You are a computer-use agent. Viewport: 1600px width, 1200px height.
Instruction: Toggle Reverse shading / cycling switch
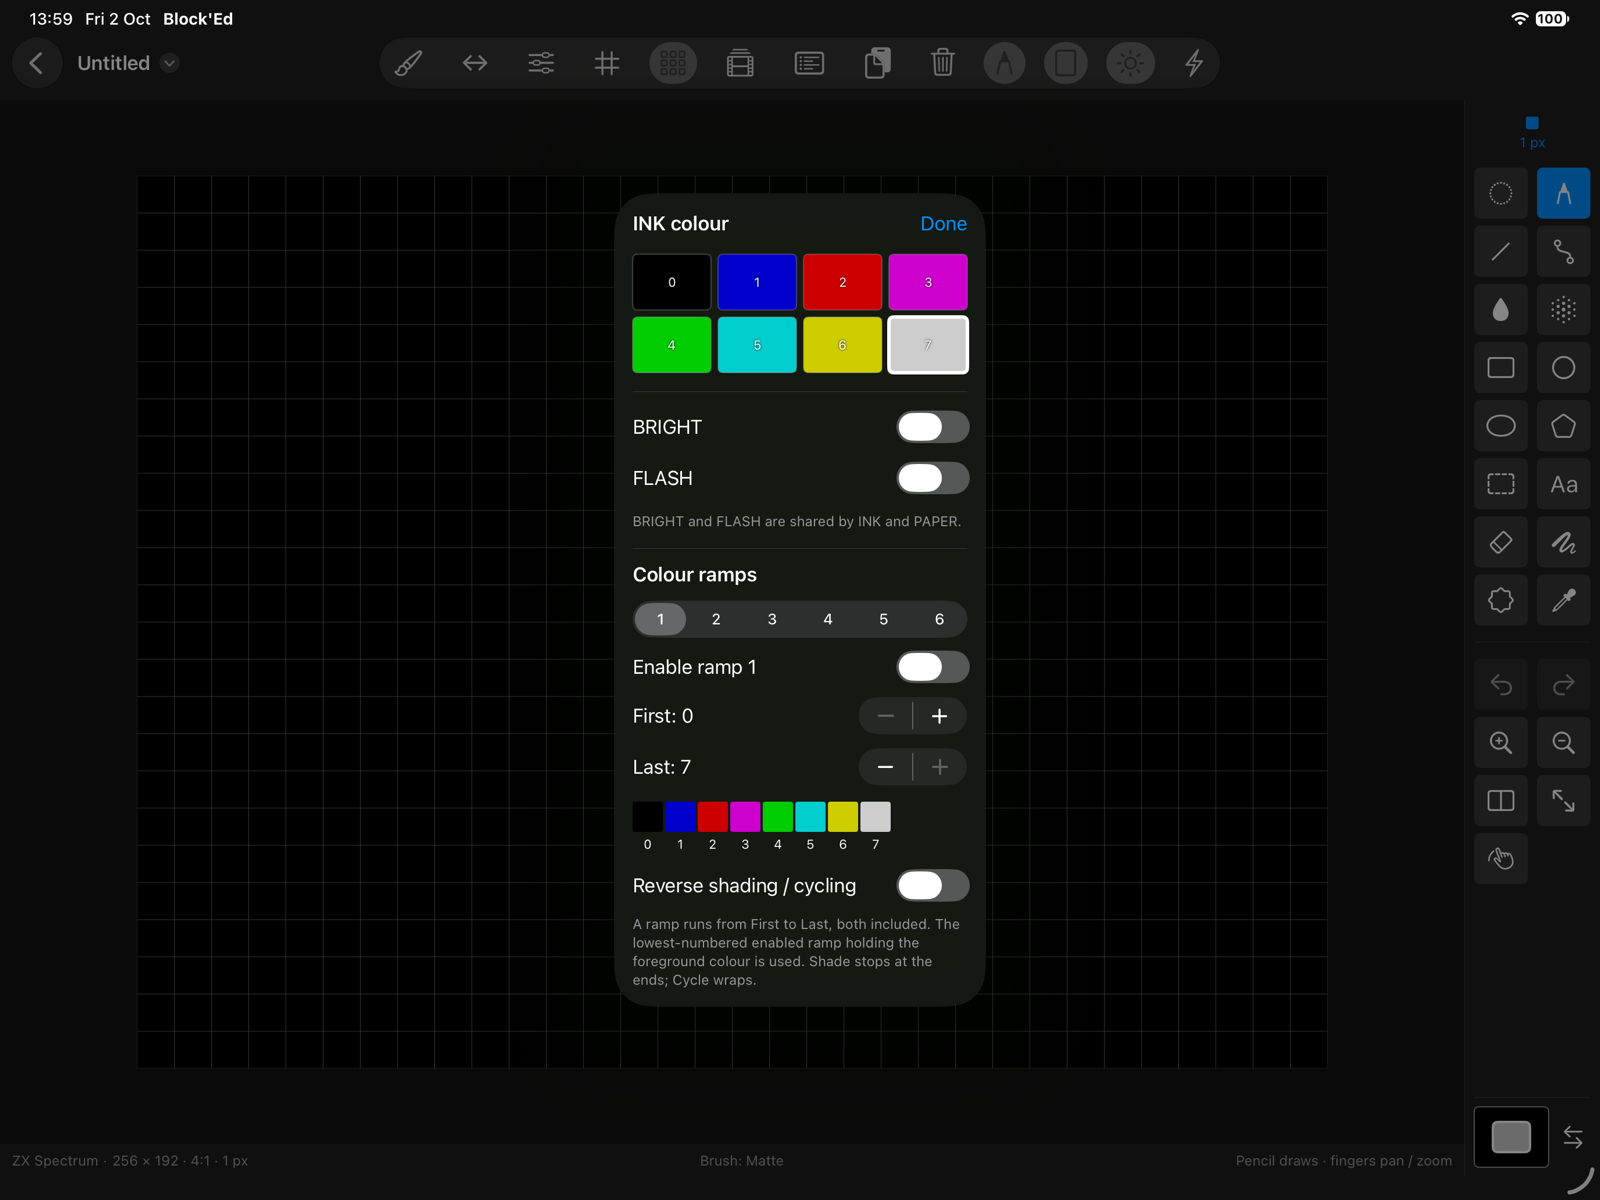[x=932, y=885]
